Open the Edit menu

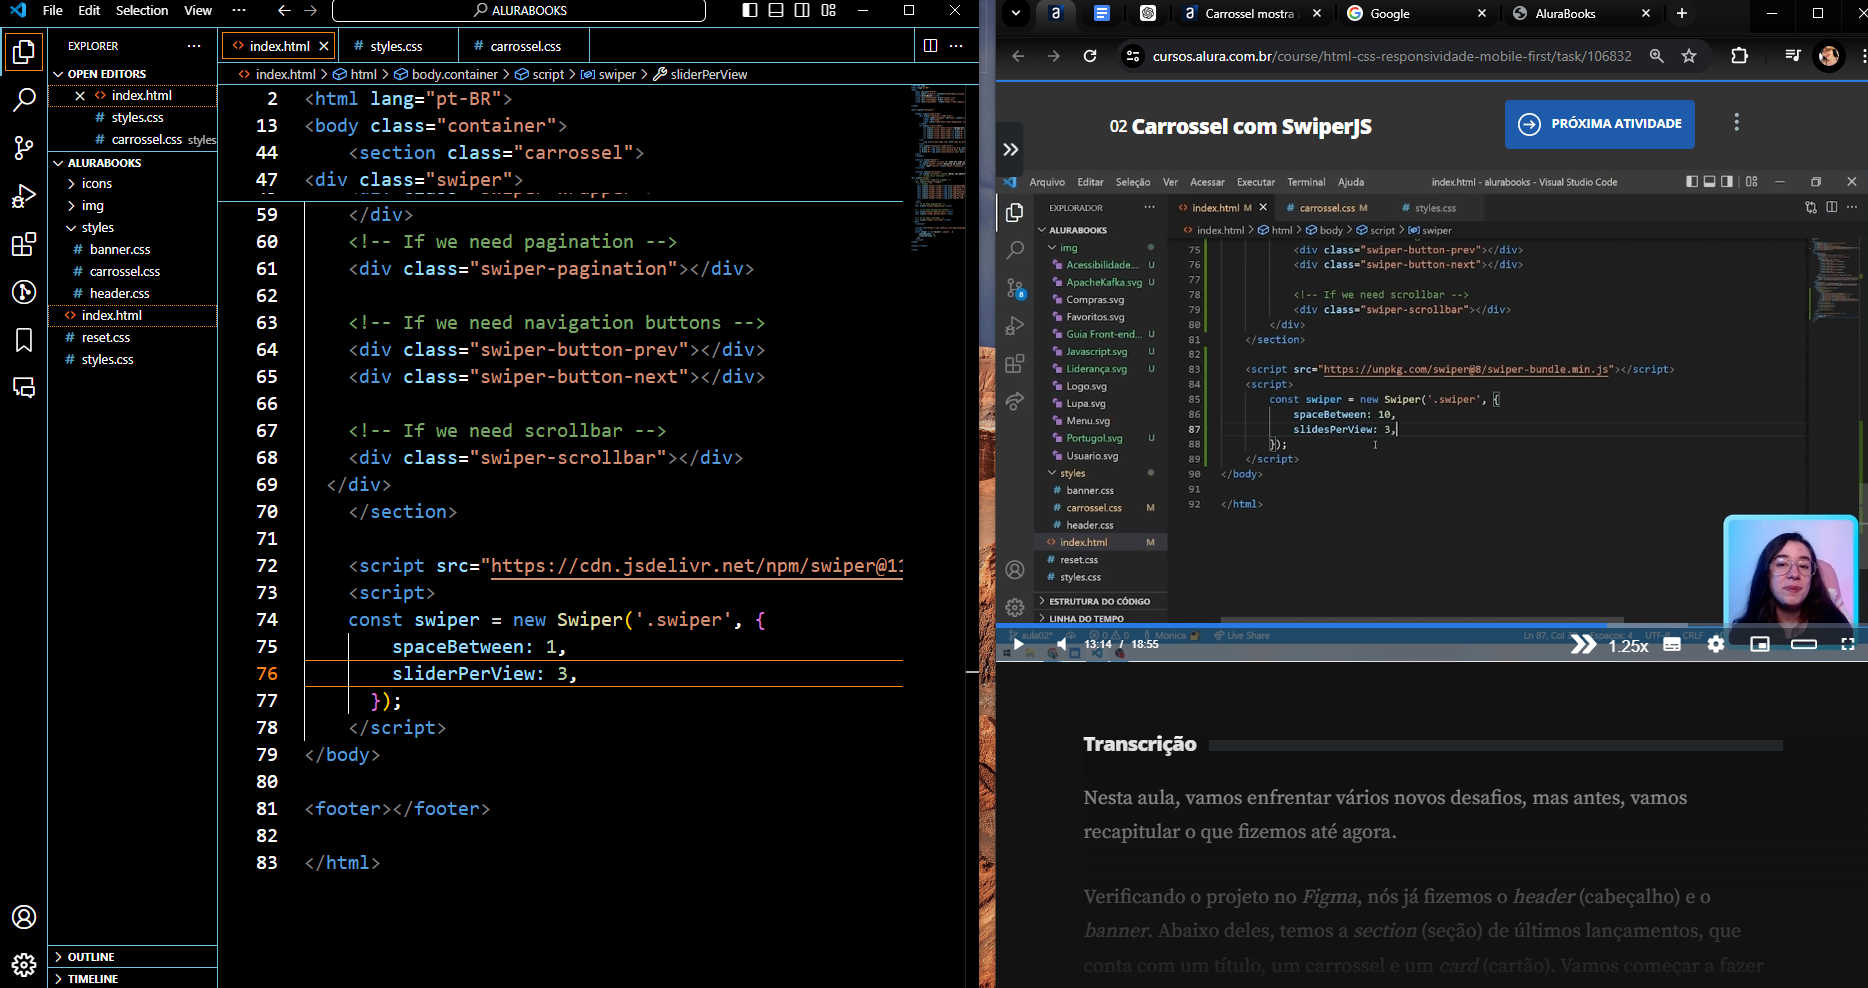89,10
